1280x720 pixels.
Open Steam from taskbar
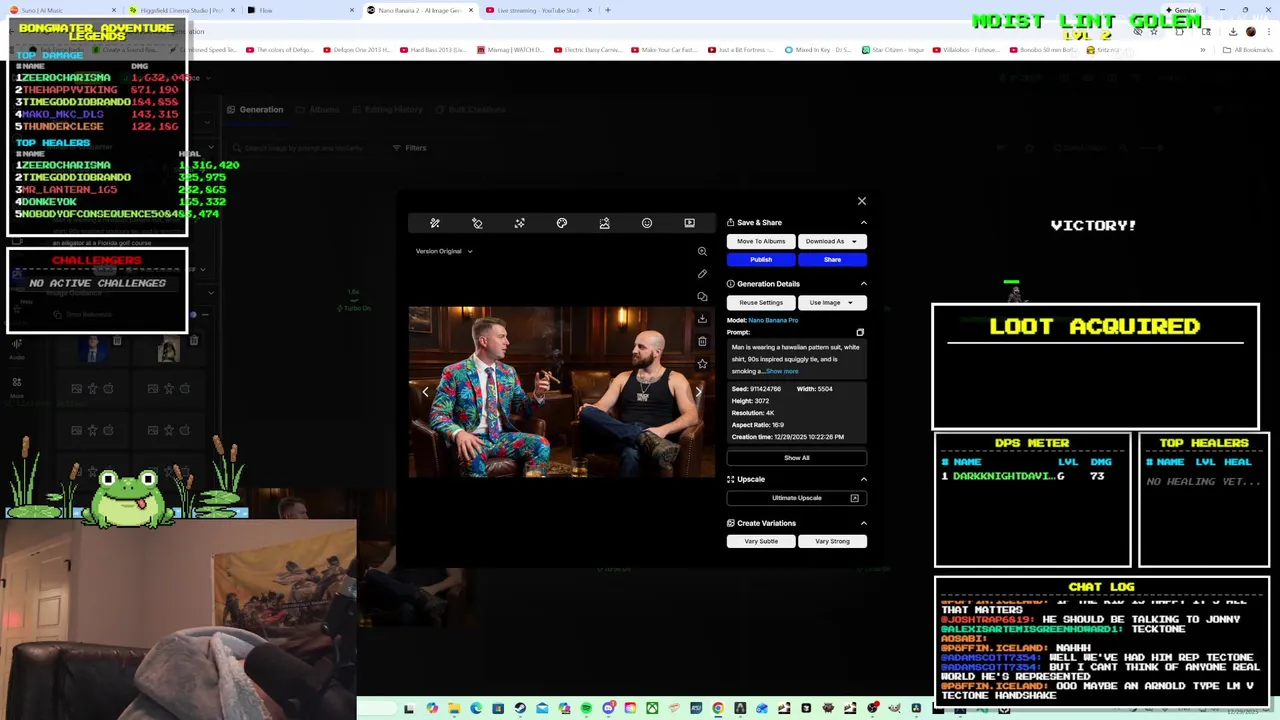pyautogui.click(x=520, y=709)
